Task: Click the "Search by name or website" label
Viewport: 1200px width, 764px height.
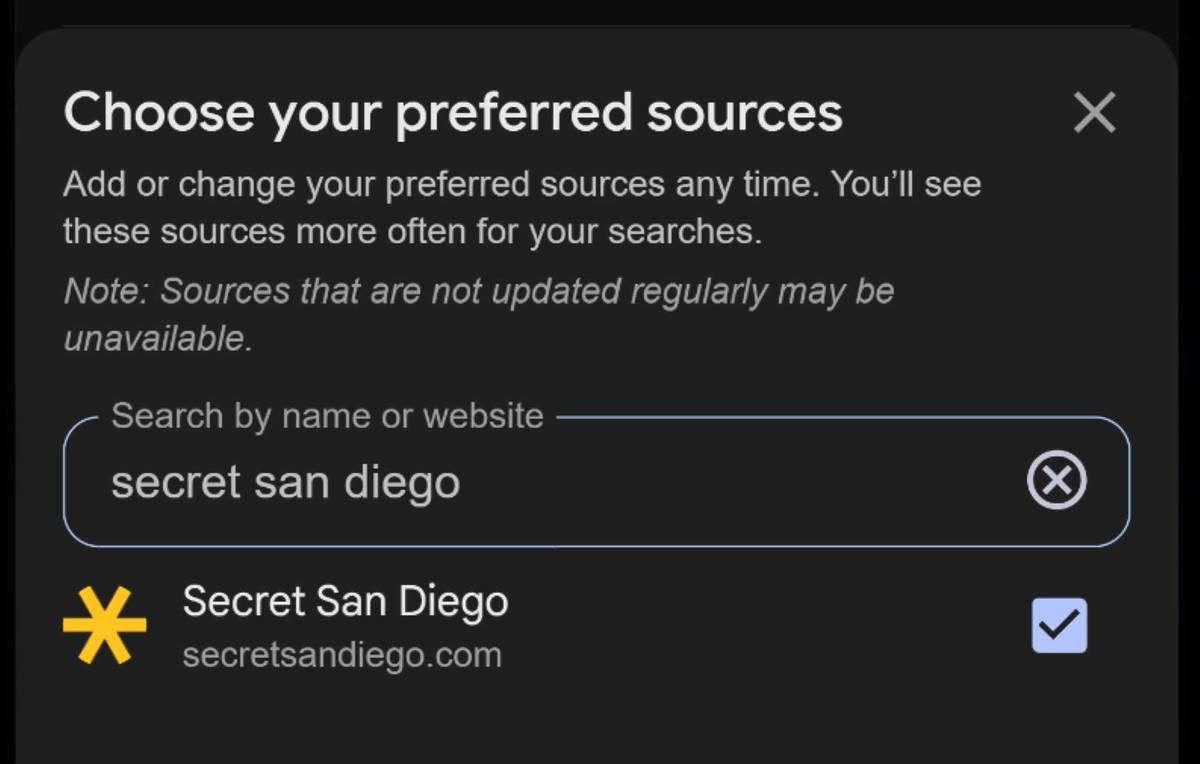Action: pyautogui.click(x=327, y=416)
